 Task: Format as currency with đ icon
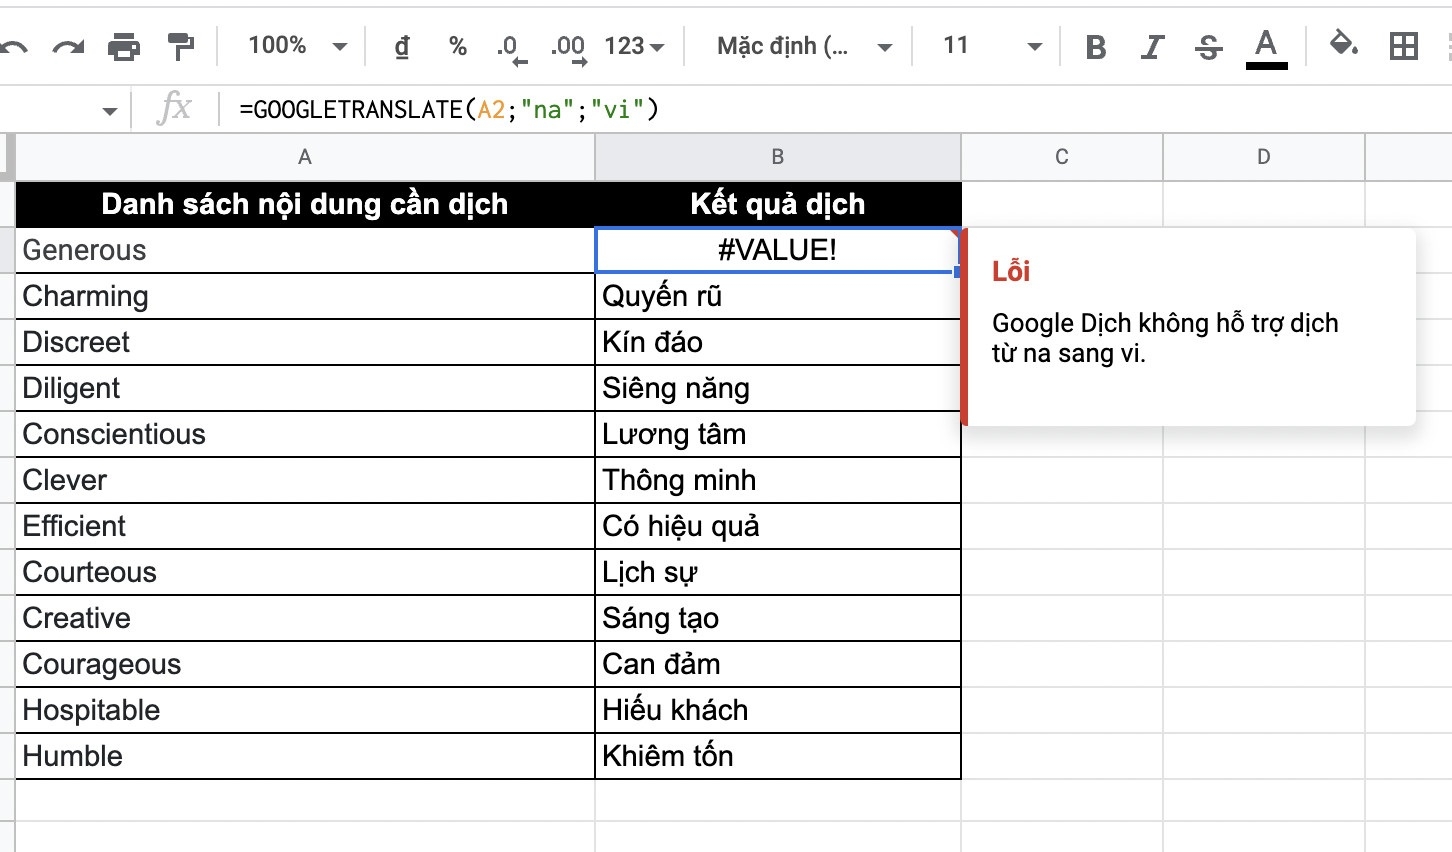[x=403, y=46]
